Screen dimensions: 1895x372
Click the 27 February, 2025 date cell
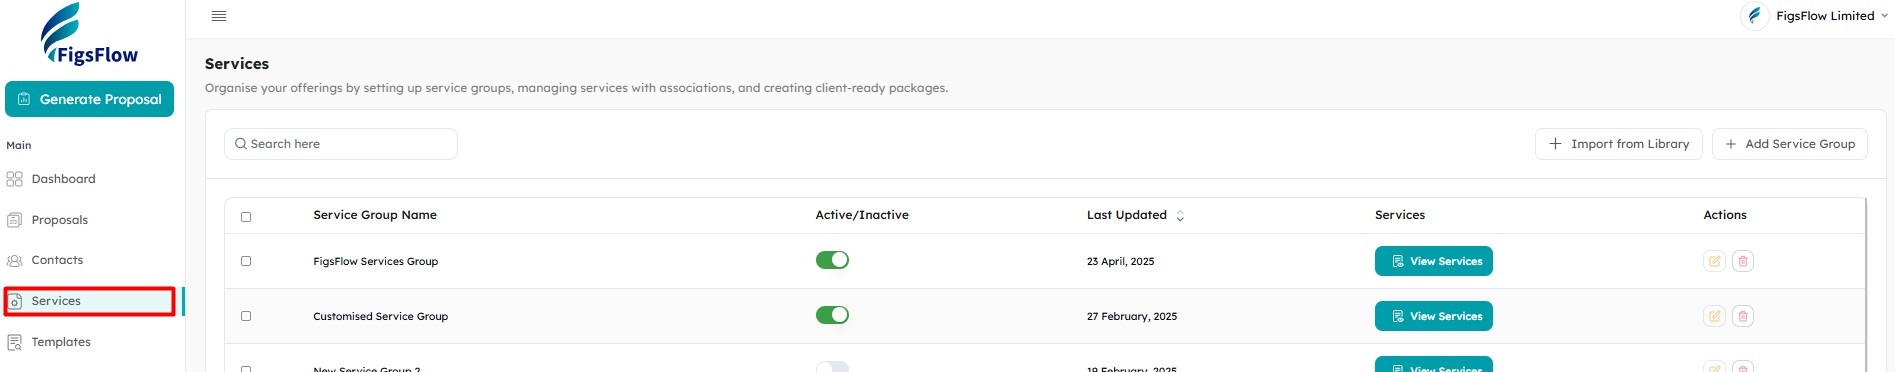coord(1132,316)
